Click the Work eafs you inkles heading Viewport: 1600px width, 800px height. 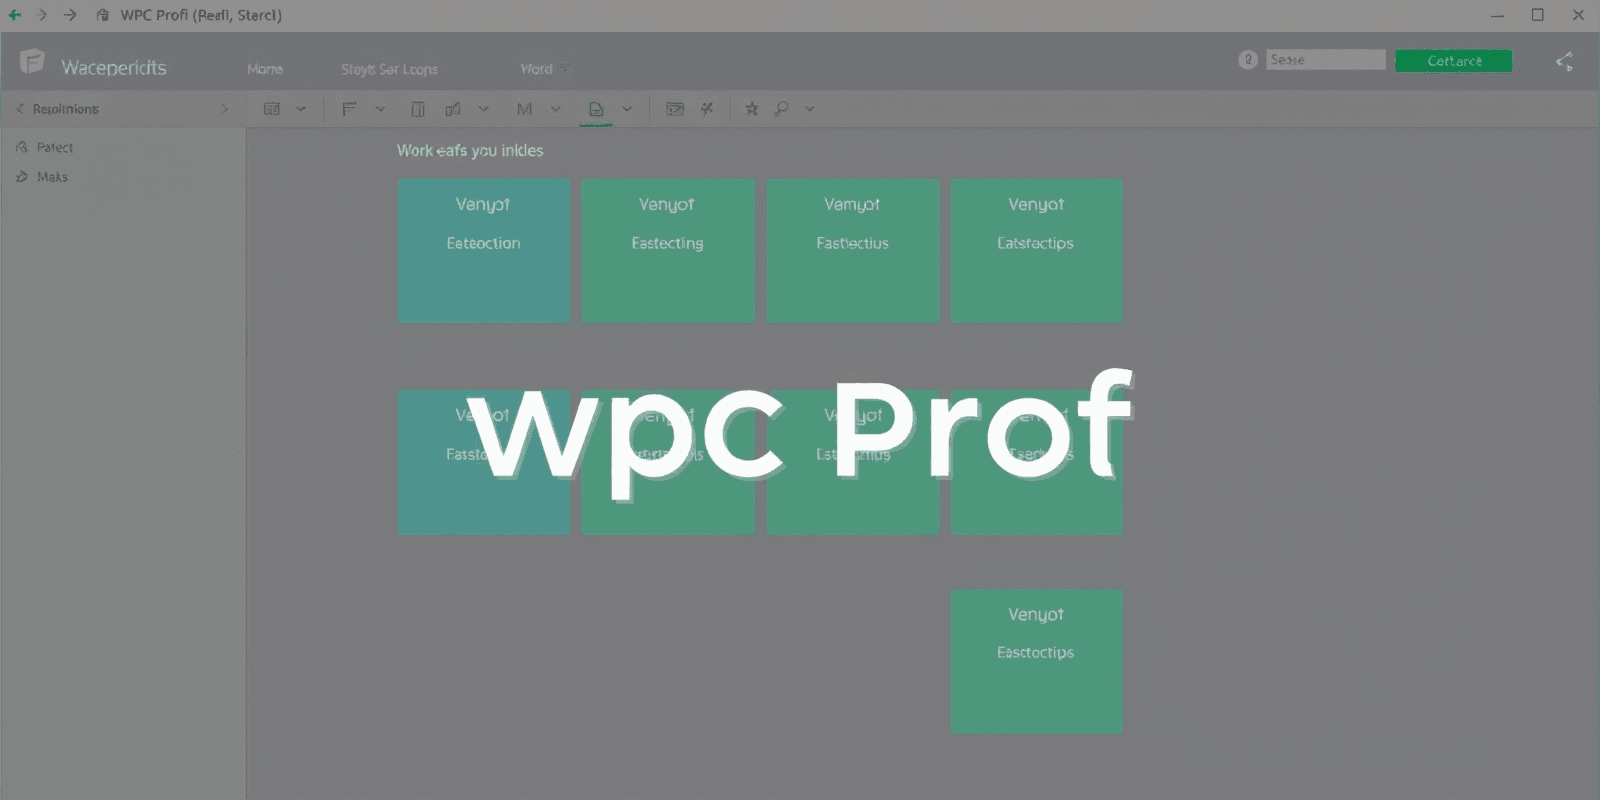pyautogui.click(x=470, y=151)
